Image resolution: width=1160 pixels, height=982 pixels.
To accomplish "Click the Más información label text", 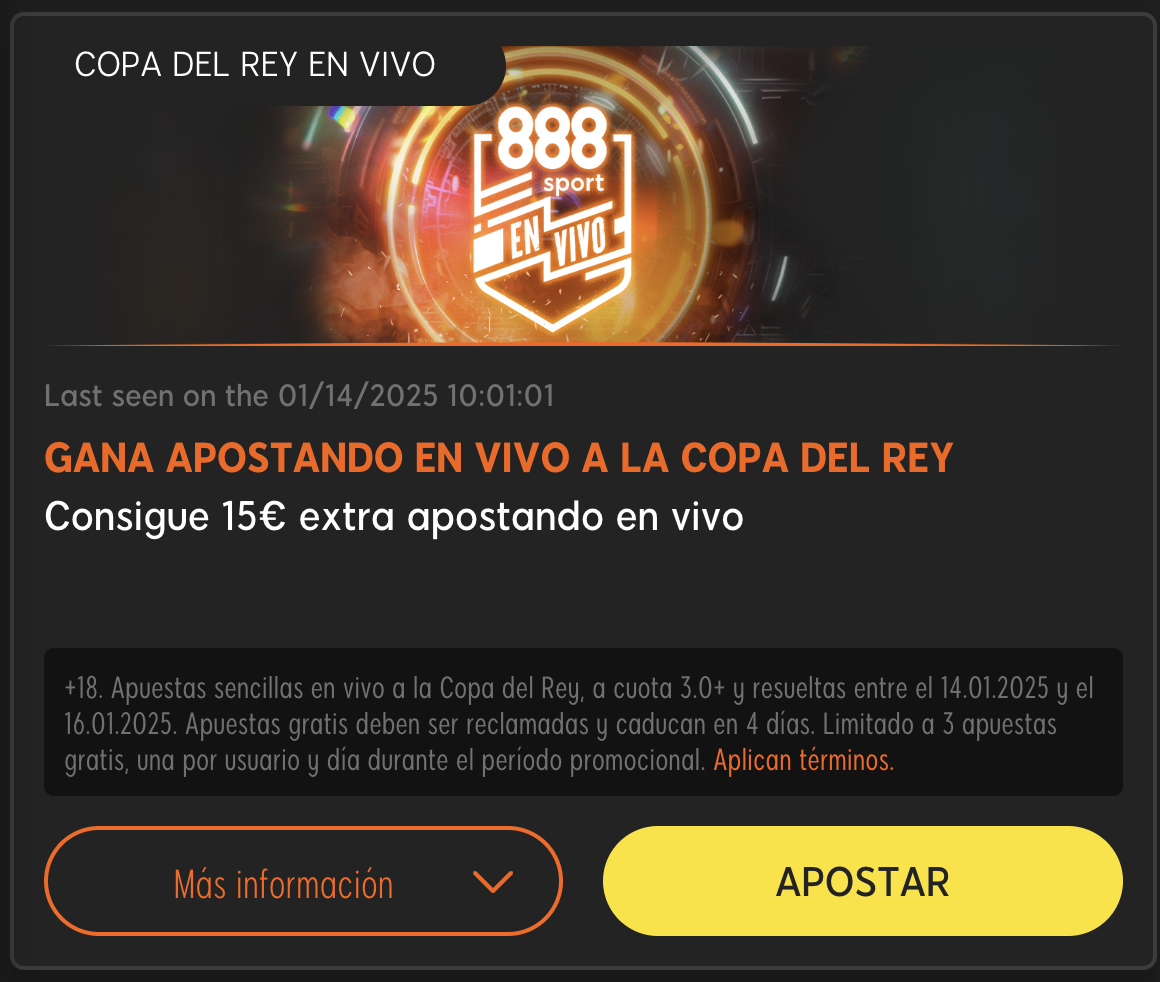I will pos(283,884).
